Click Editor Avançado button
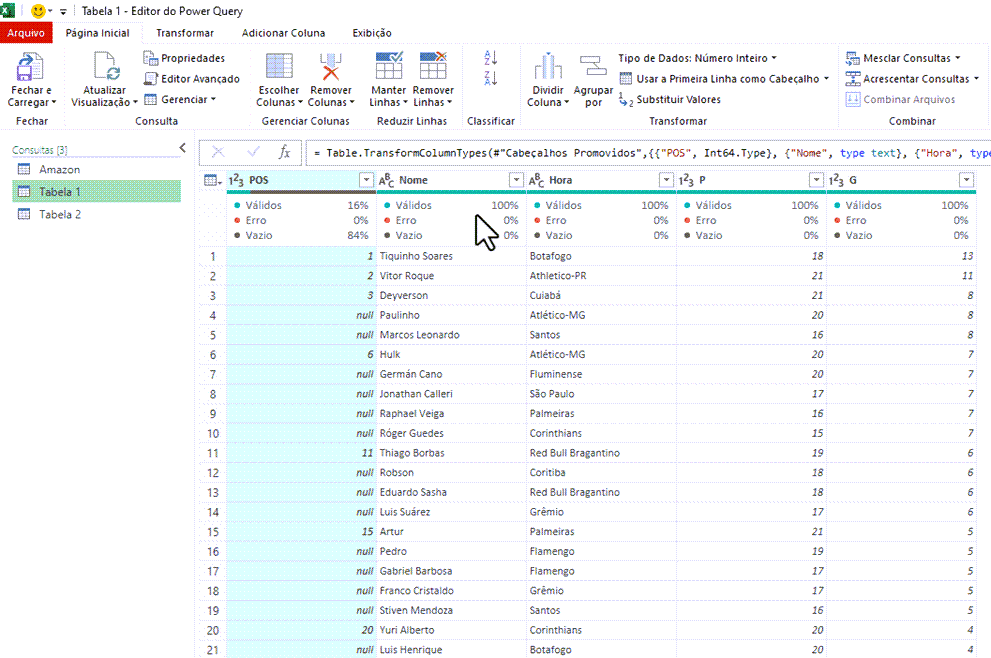 (192, 79)
